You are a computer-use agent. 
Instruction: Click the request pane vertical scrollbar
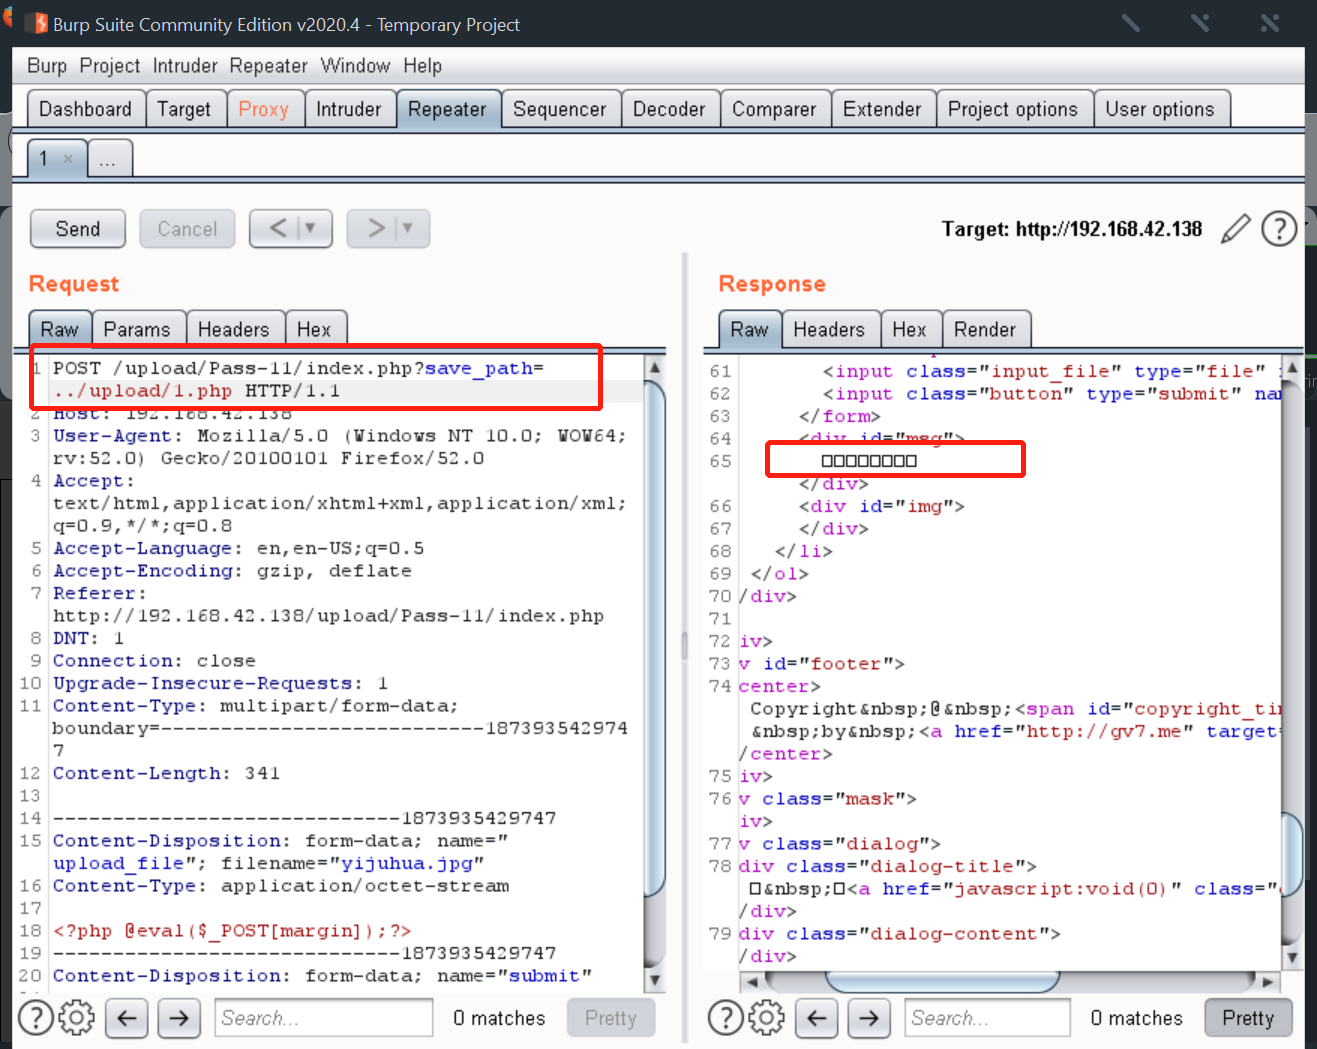click(655, 639)
